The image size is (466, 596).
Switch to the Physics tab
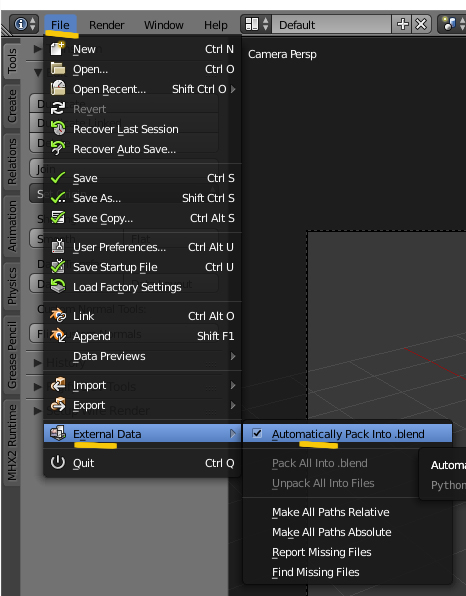[x=11, y=286]
